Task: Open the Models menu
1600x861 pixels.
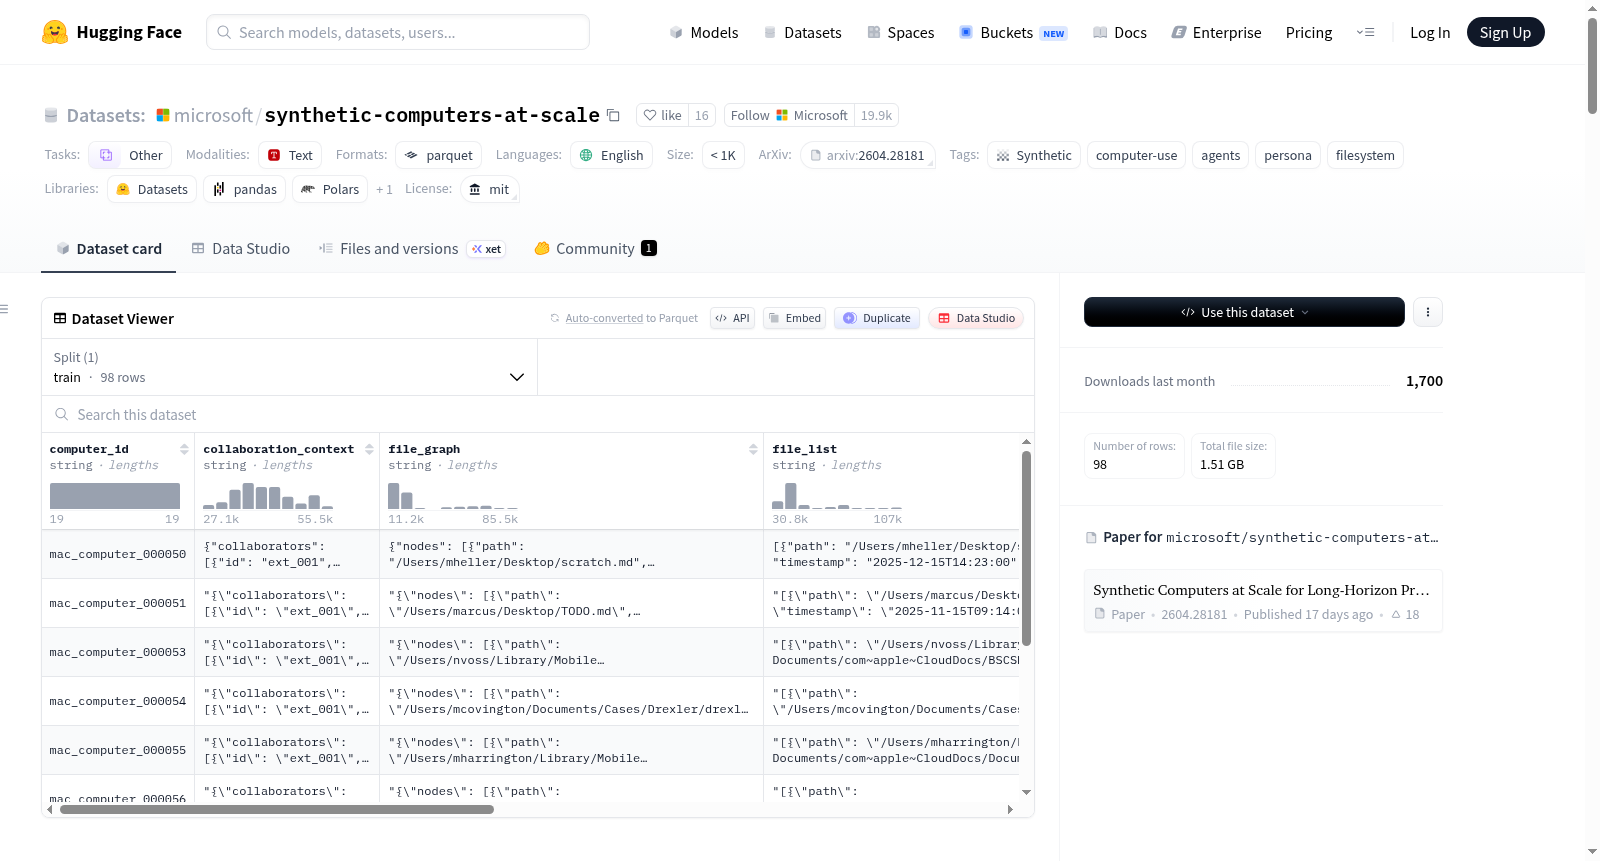Action: (x=704, y=32)
